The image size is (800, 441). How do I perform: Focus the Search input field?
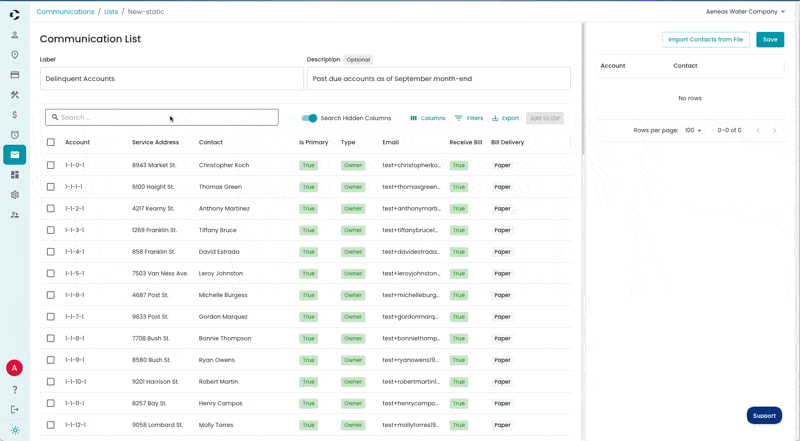pyautogui.click(x=162, y=117)
